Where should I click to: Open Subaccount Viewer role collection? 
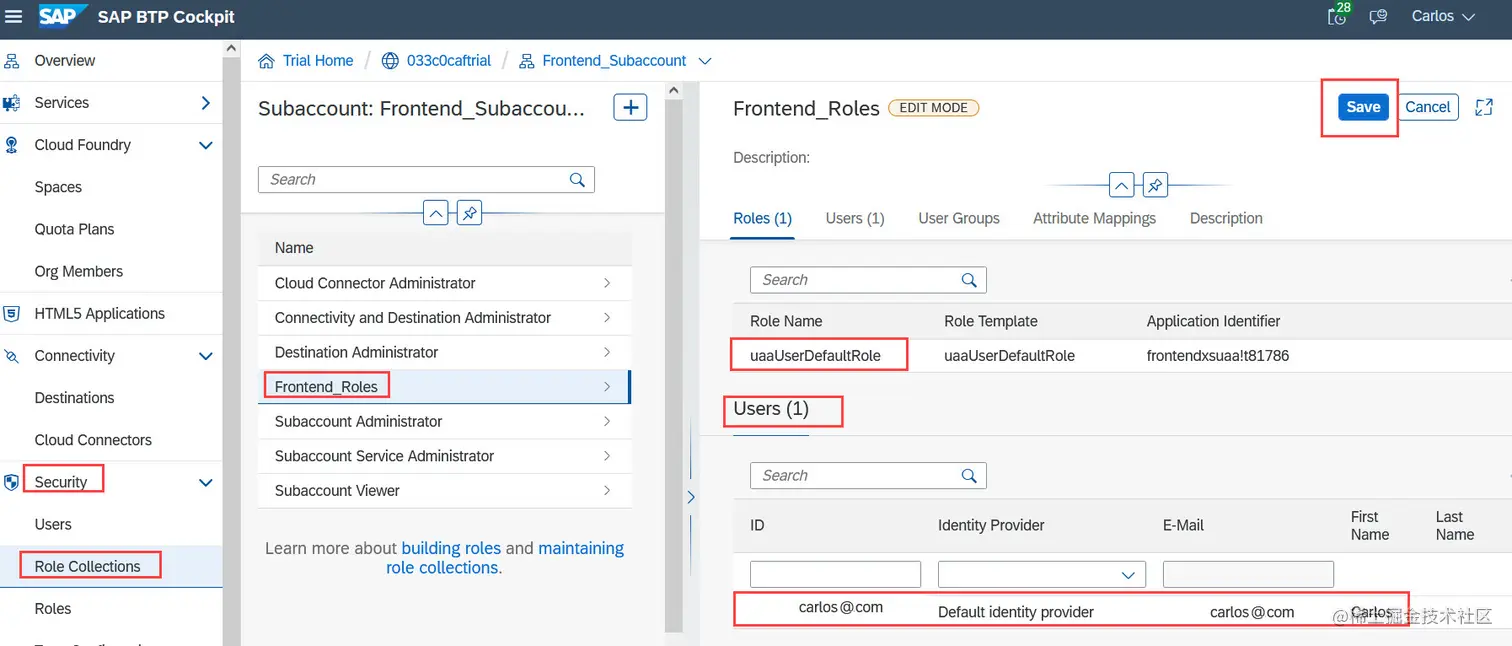(x=445, y=490)
